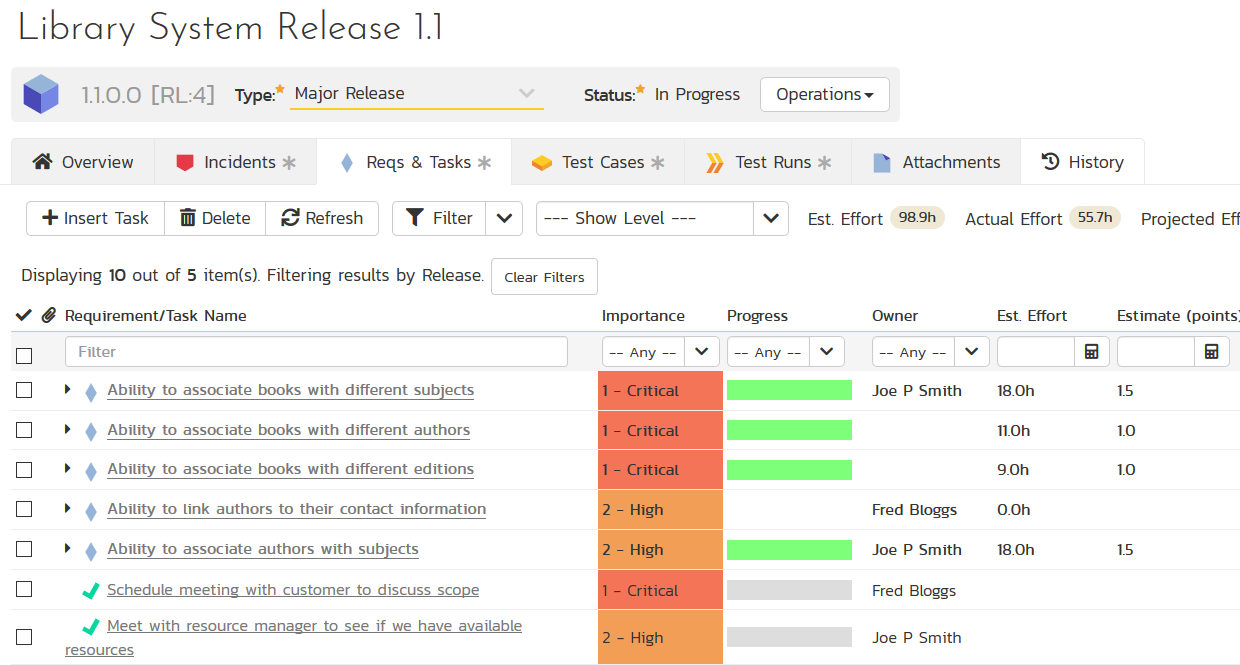Click the calculator icon beside Est. Effort filter
Viewport: 1240px width, 665px height.
(1092, 352)
